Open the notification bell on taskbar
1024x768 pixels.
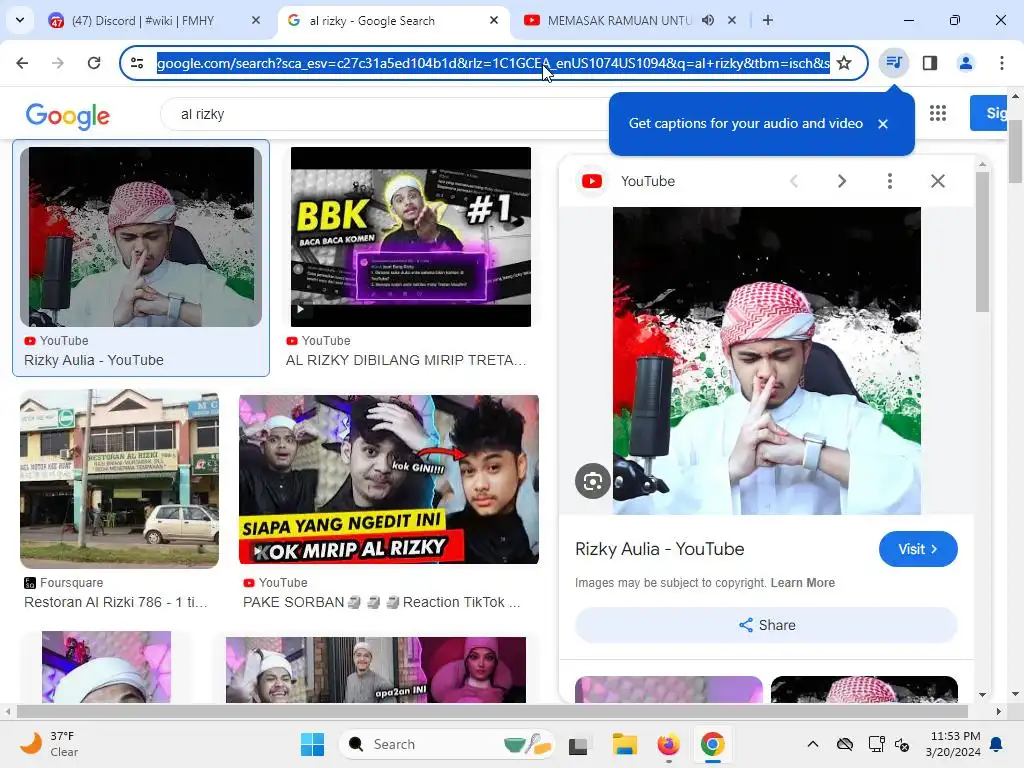tap(997, 744)
